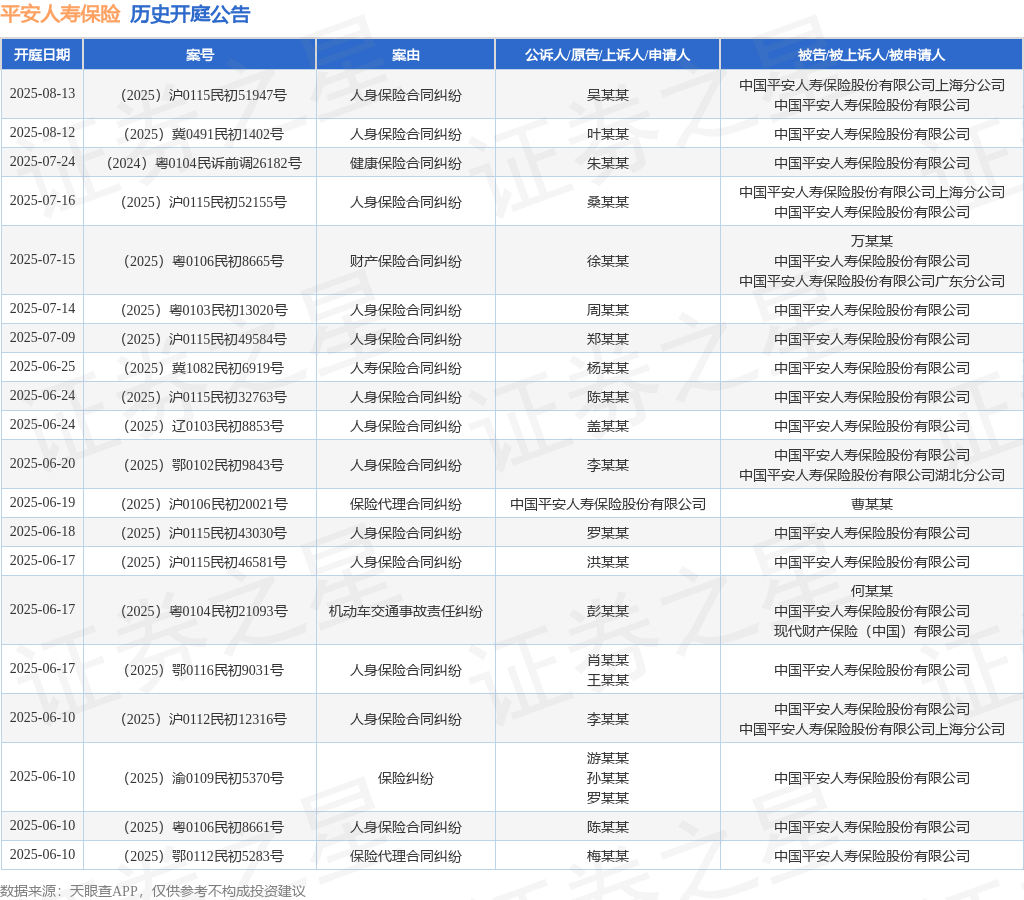
Task: Click defendant 万某某
Action: (x=871, y=241)
